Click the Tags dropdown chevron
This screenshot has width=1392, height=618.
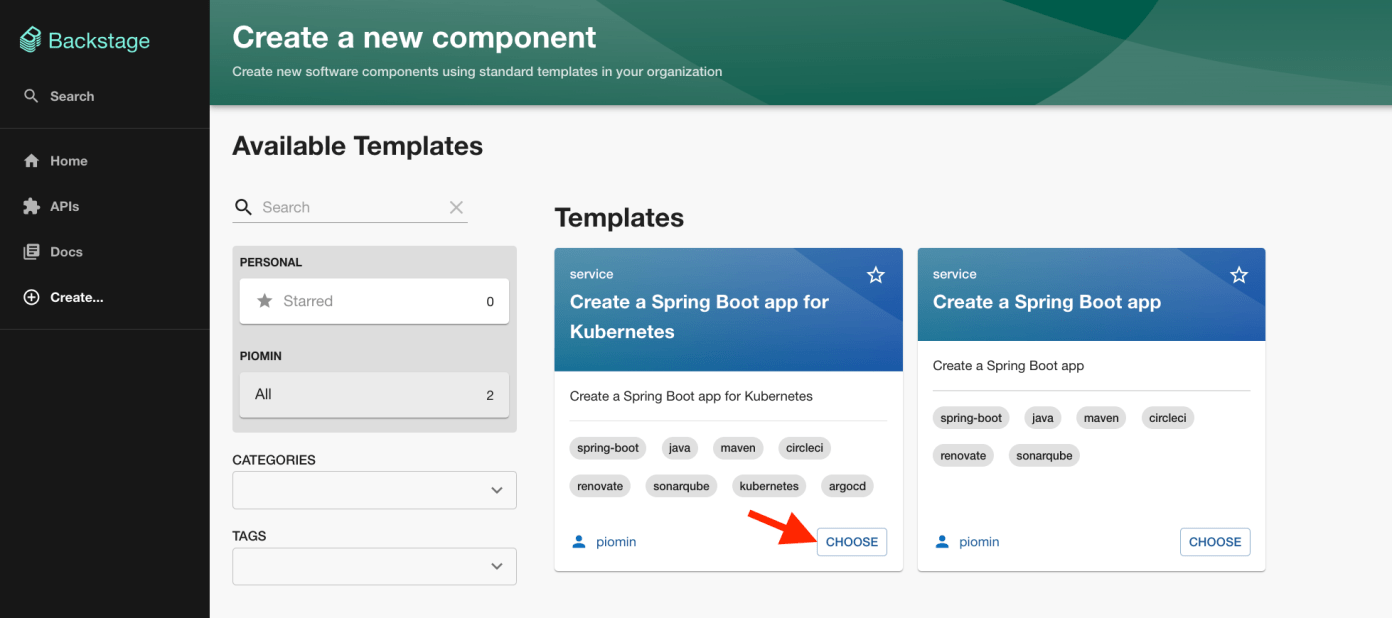[x=497, y=566]
